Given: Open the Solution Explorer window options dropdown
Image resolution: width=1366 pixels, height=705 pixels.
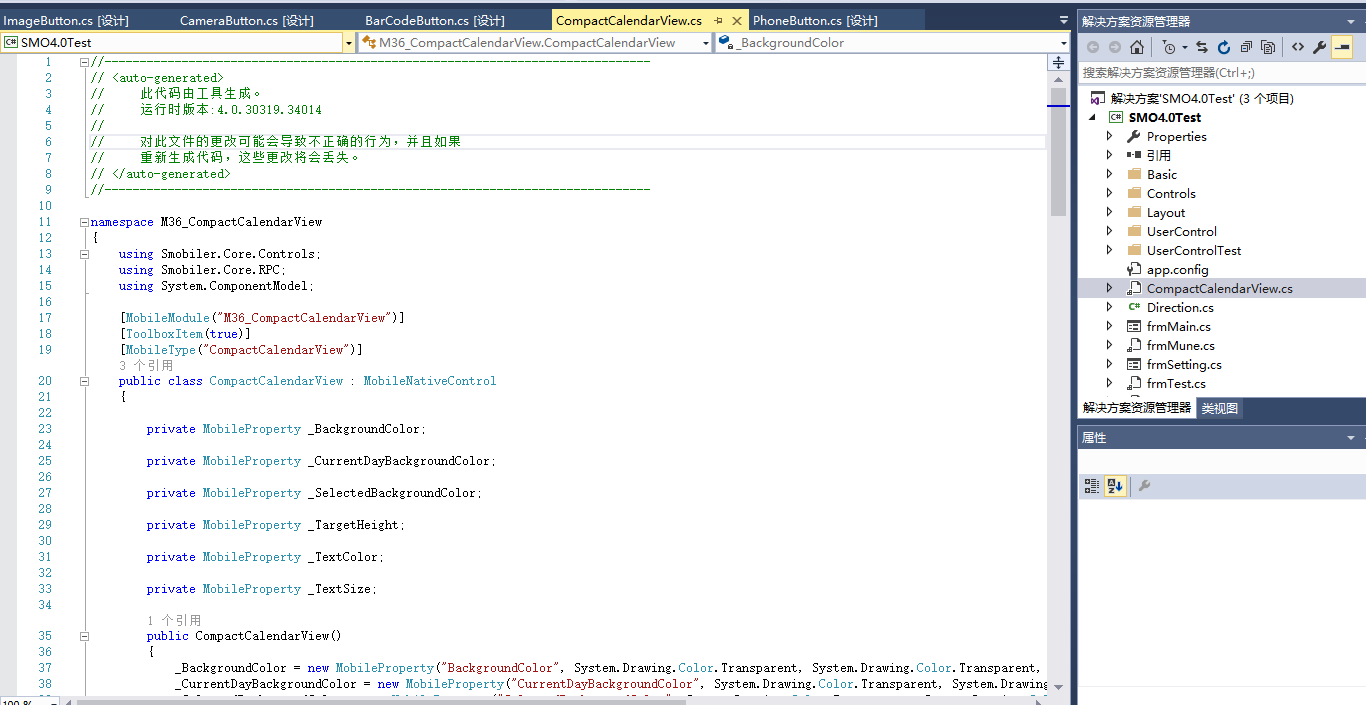Looking at the screenshot, I should [1351, 21].
